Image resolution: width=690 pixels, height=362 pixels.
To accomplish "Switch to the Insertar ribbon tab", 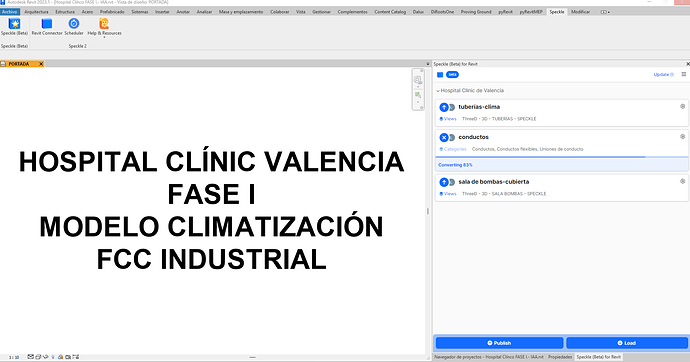I will [x=162, y=12].
